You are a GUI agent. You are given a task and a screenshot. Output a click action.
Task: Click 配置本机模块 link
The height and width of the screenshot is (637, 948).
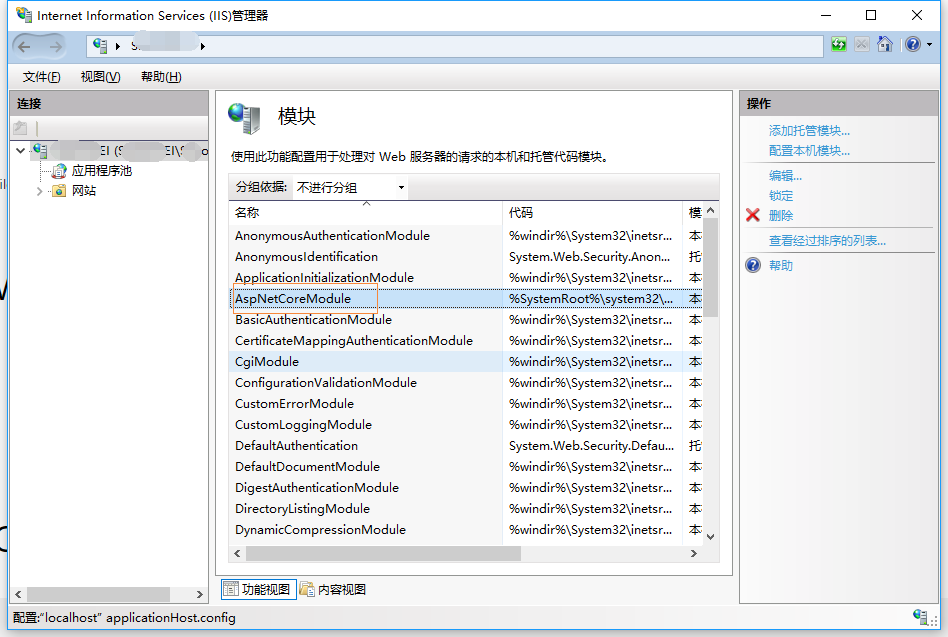pos(809,151)
